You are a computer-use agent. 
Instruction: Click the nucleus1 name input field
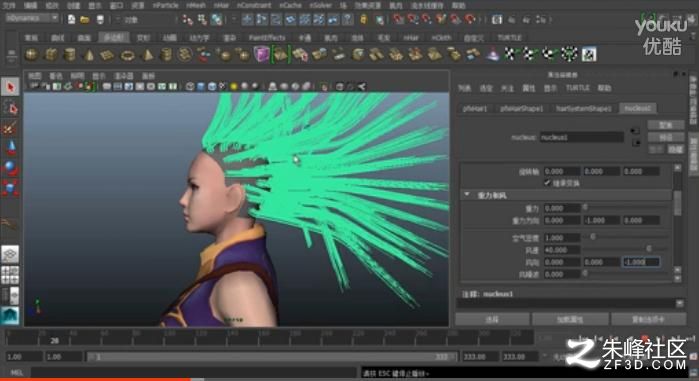click(581, 137)
